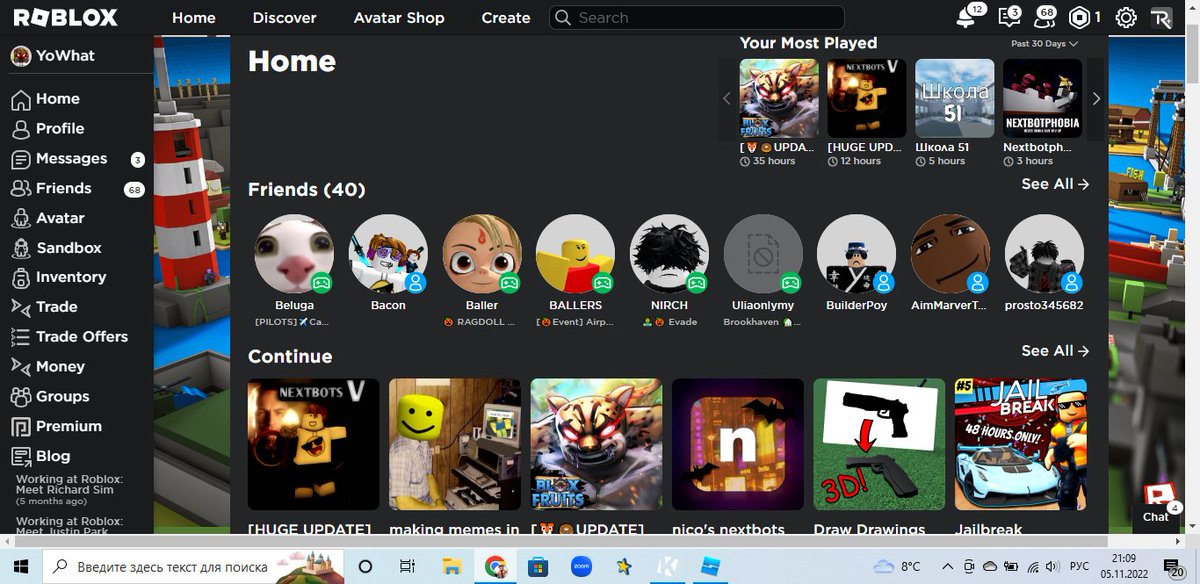Open Premium in the left sidebar

click(56, 426)
